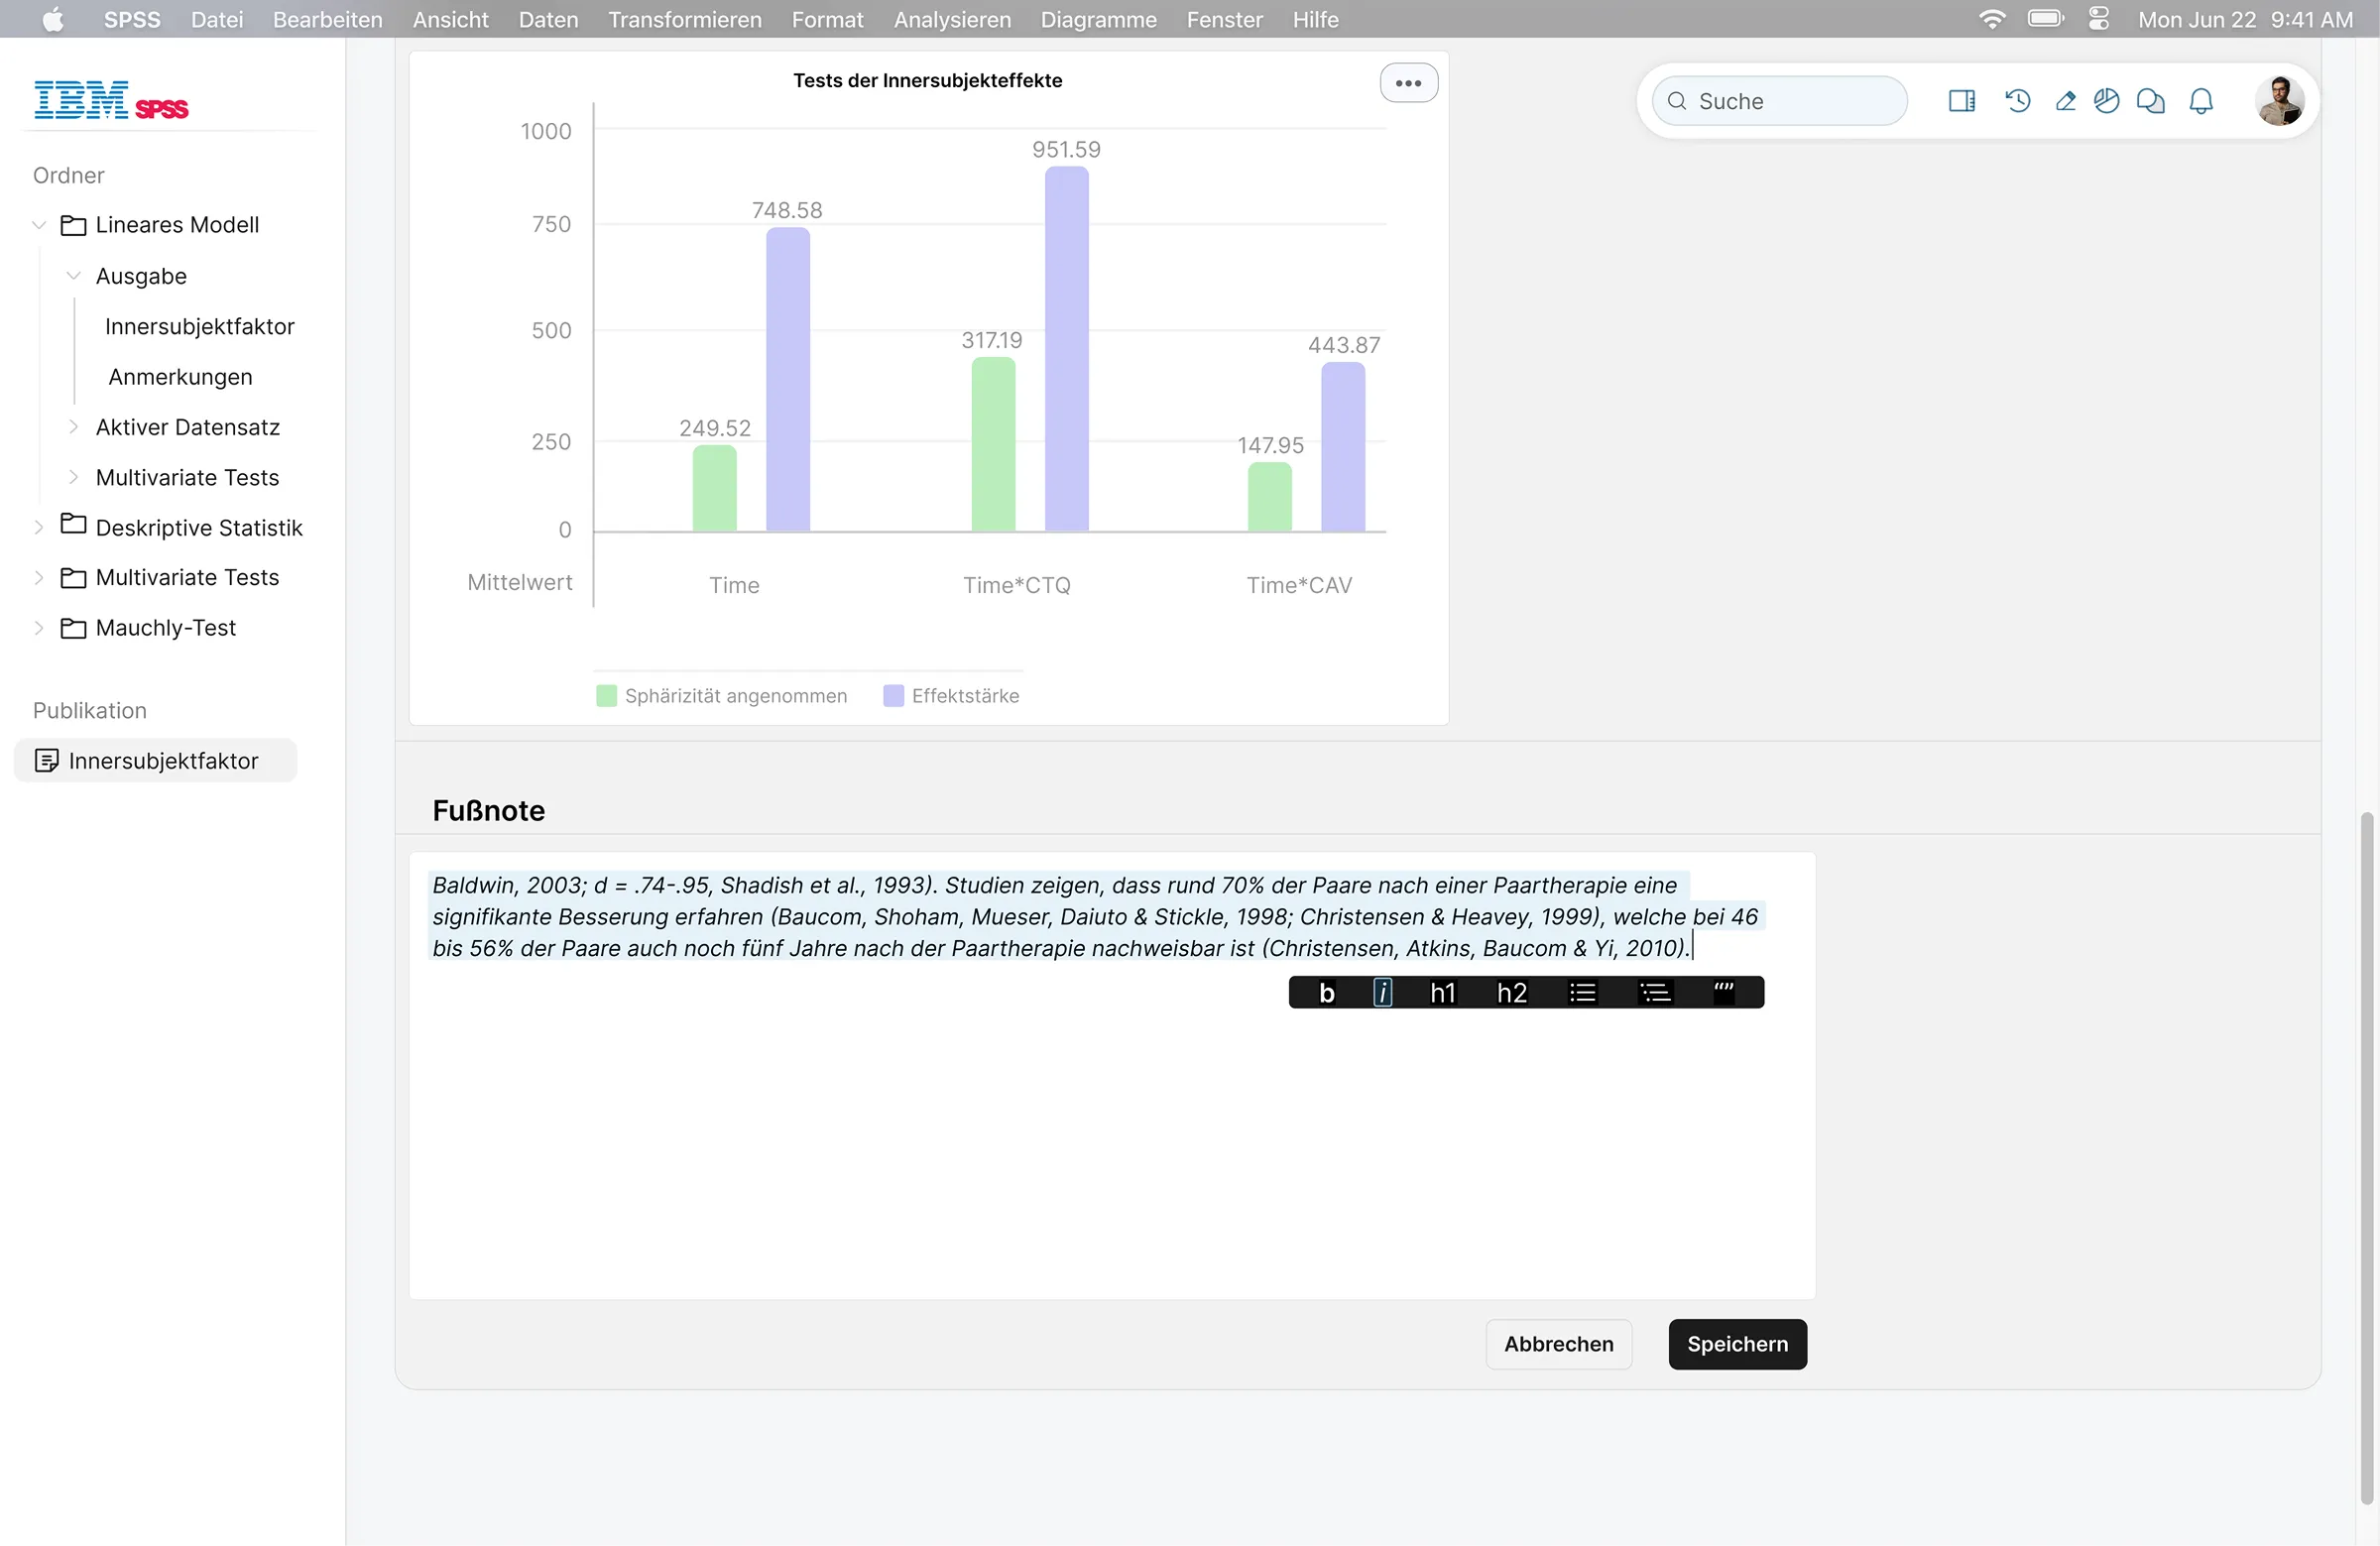Viewport: 2380px width, 1546px height.
Task: Expand the Deskriptive Statistik folder
Action: tap(40, 527)
